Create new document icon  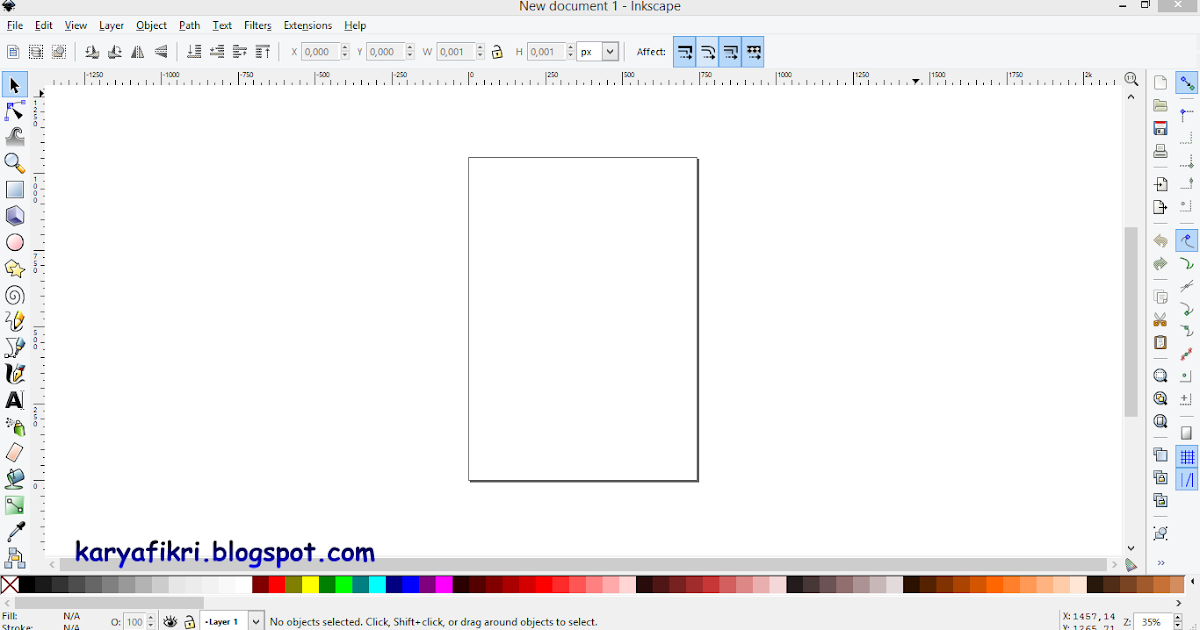point(1160,83)
